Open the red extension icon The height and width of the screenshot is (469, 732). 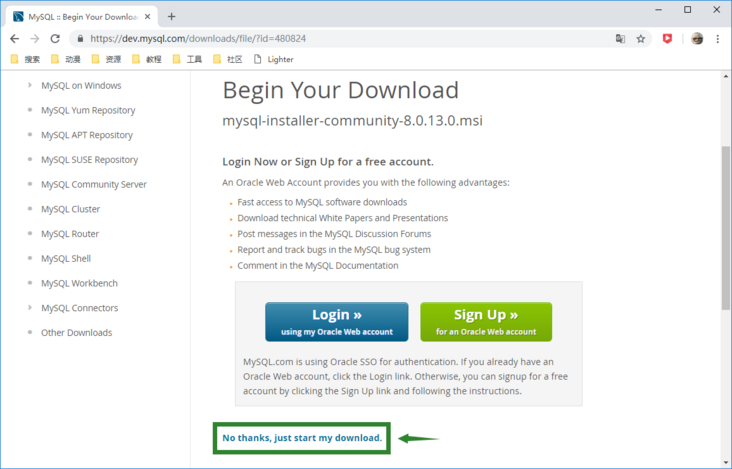tap(667, 39)
